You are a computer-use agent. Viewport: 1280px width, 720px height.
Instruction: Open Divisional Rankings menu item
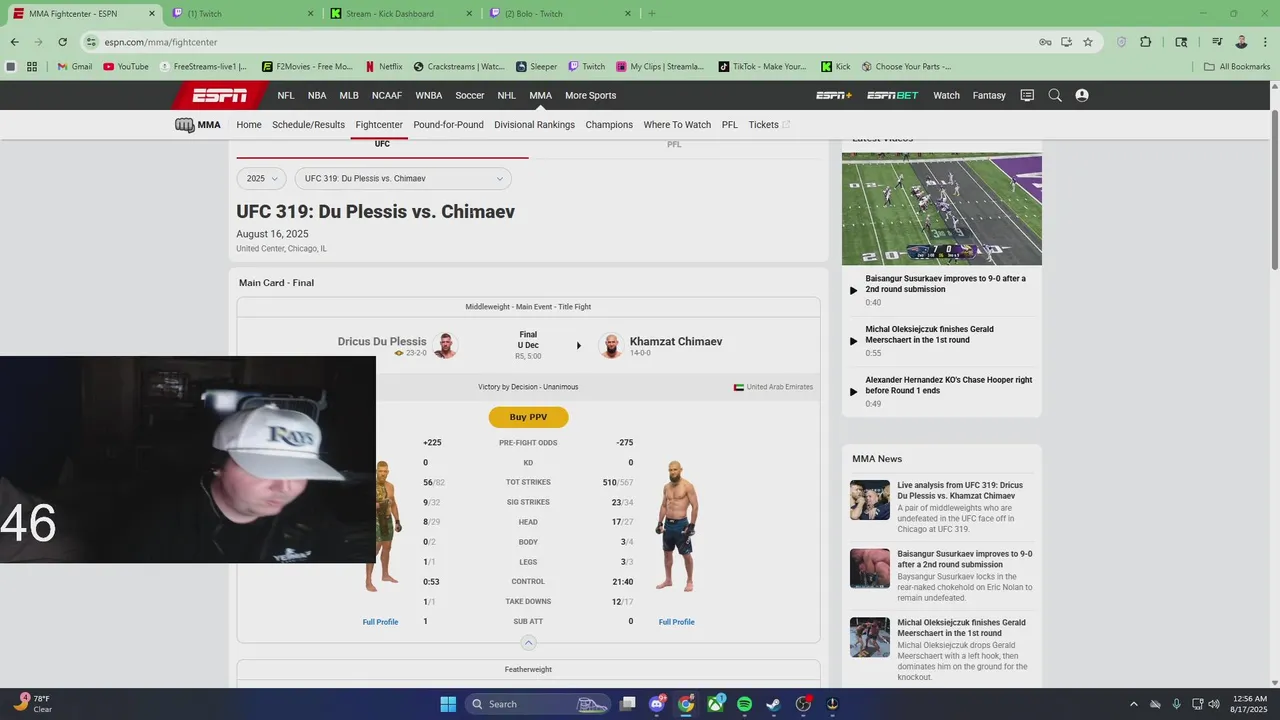(x=534, y=125)
